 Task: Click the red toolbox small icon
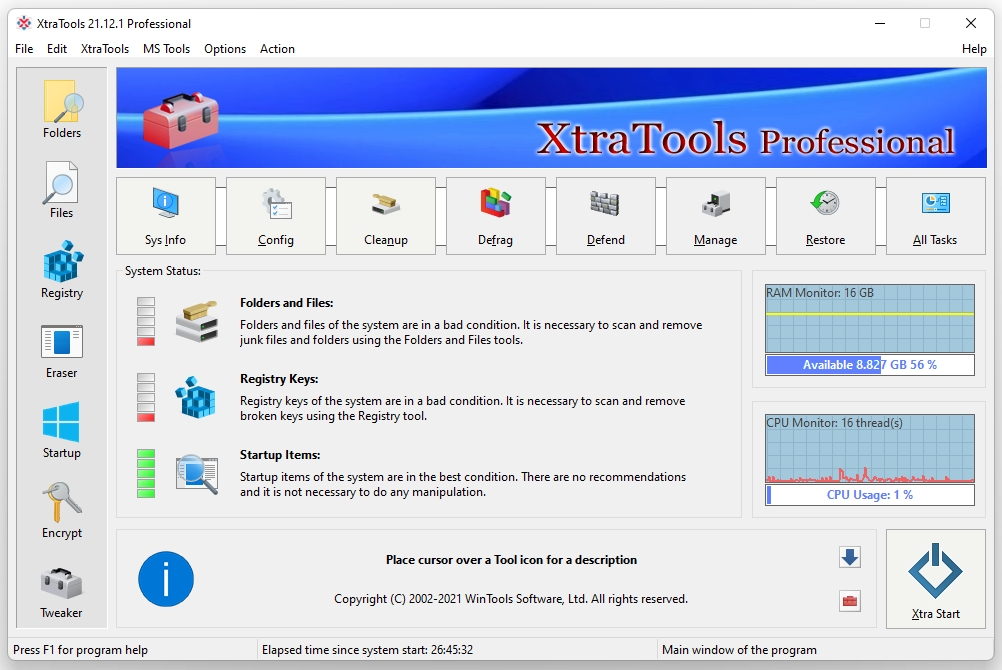pyautogui.click(x=850, y=601)
